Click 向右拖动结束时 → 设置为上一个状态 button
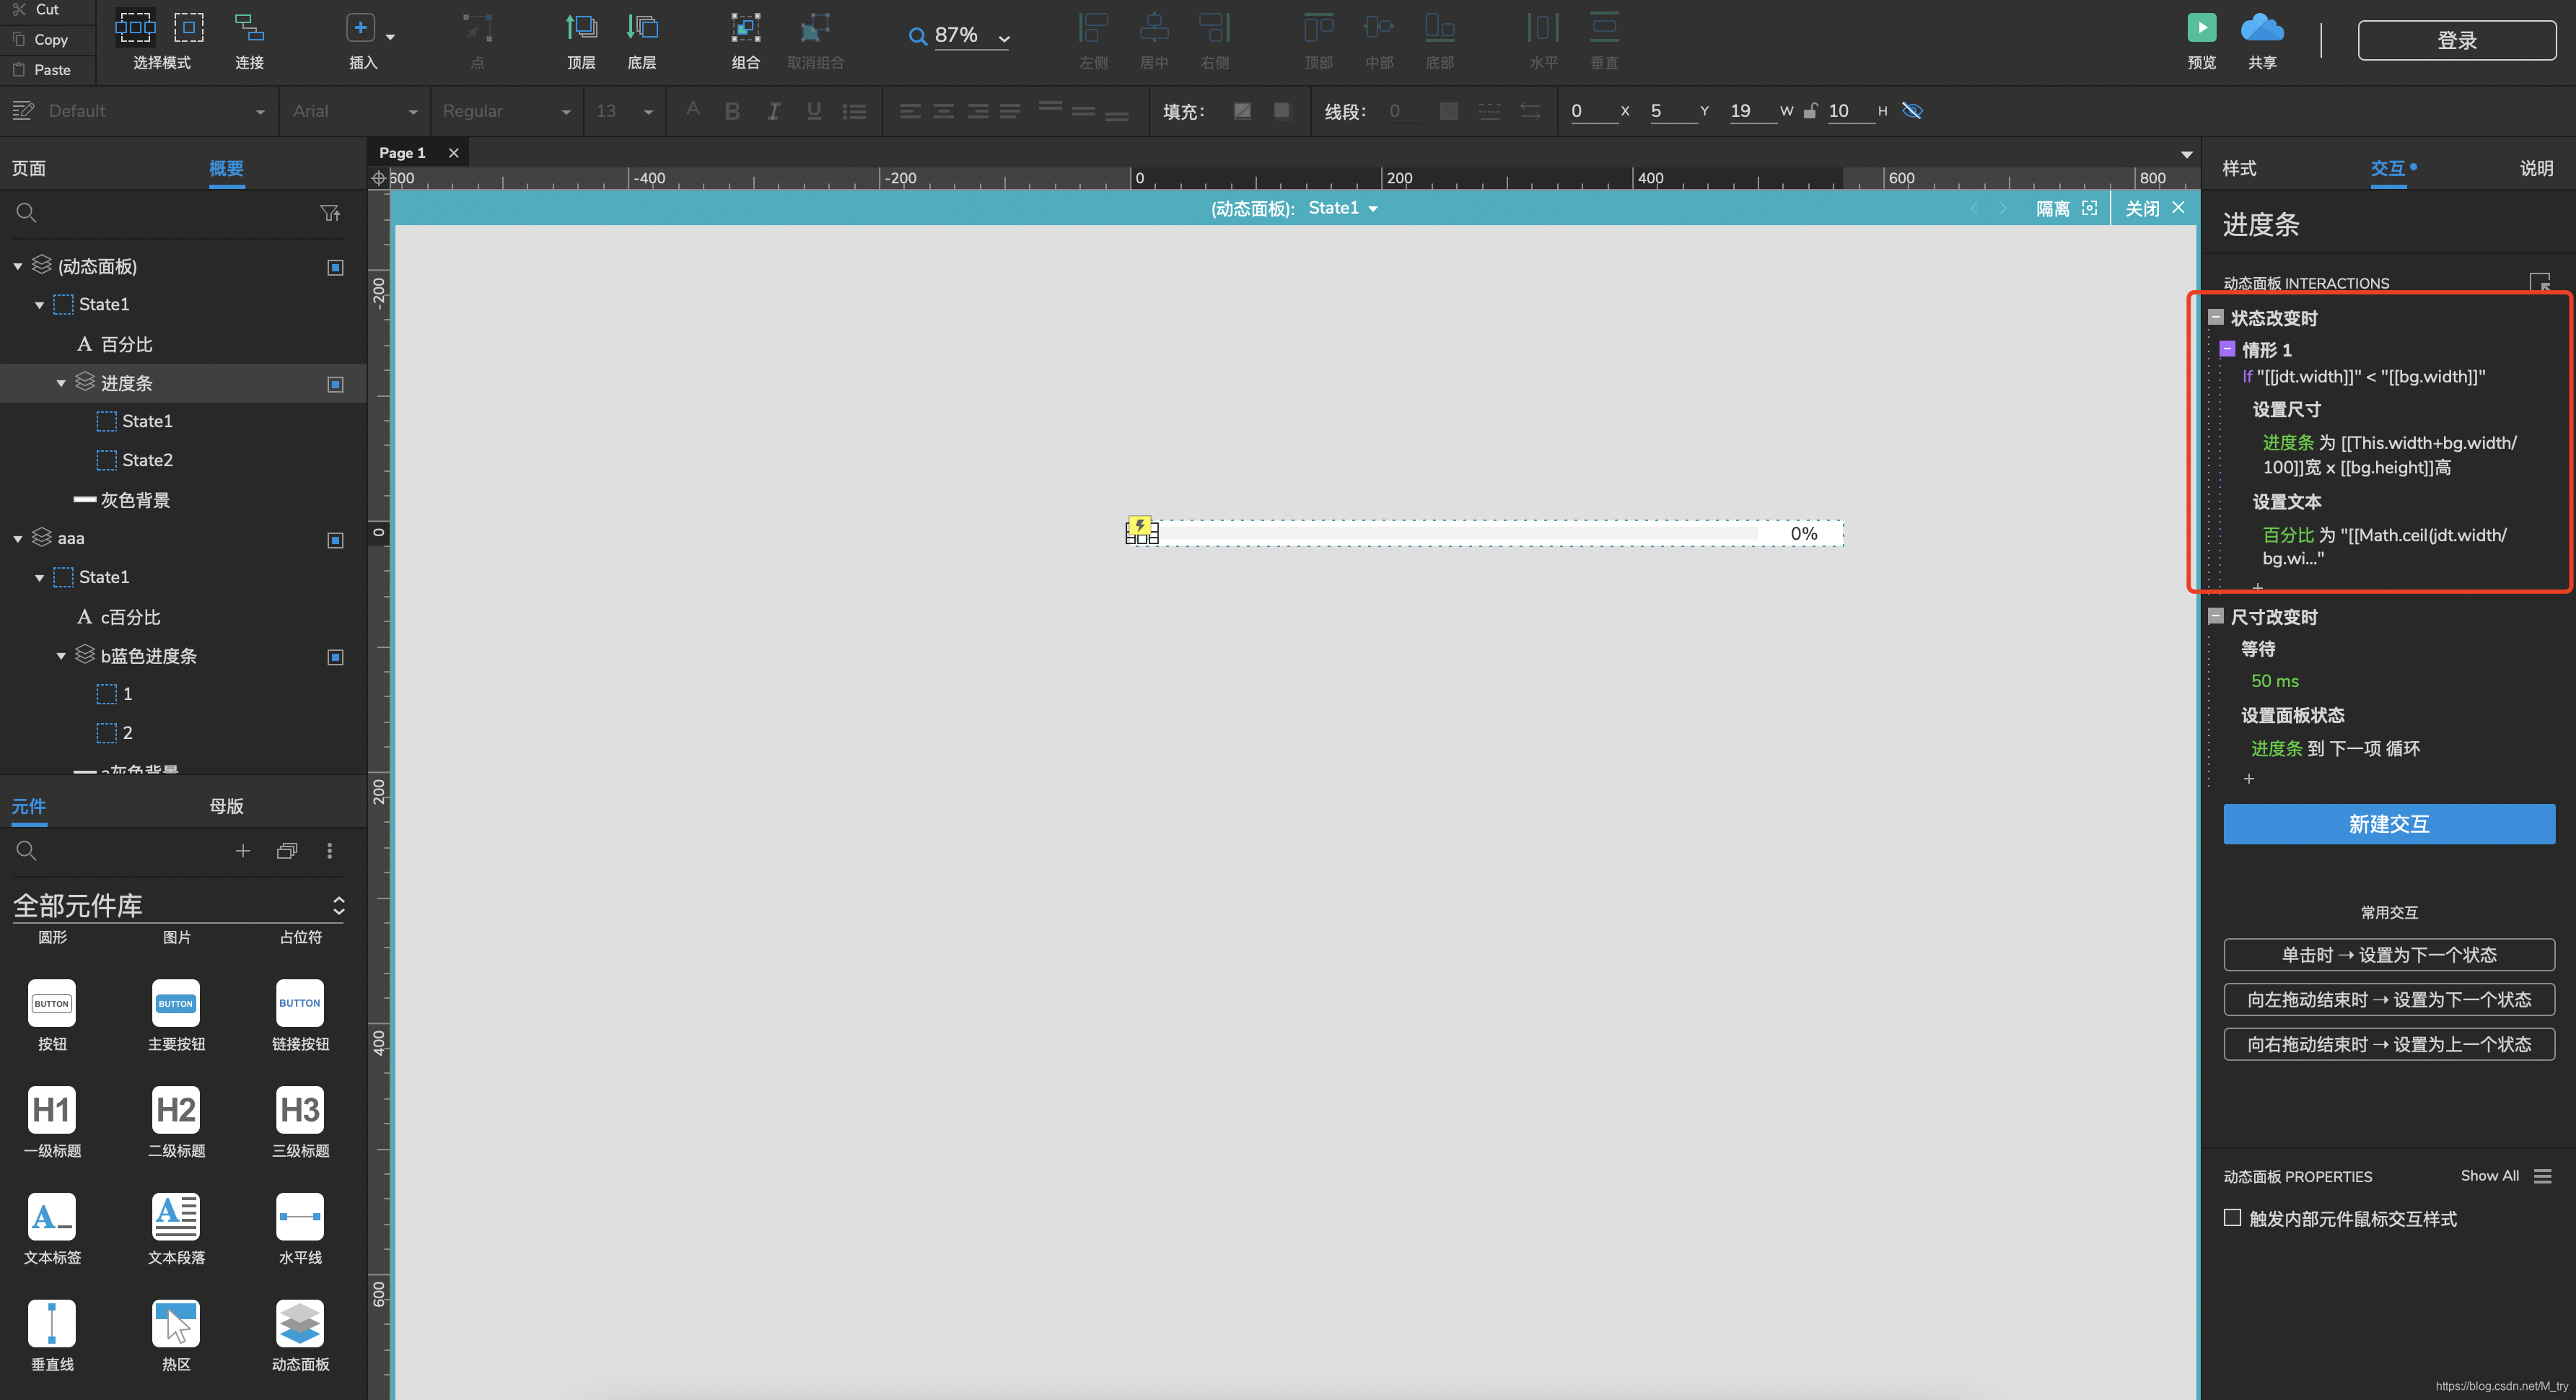Screen dimensions: 2576x1400 [x=2388, y=1045]
